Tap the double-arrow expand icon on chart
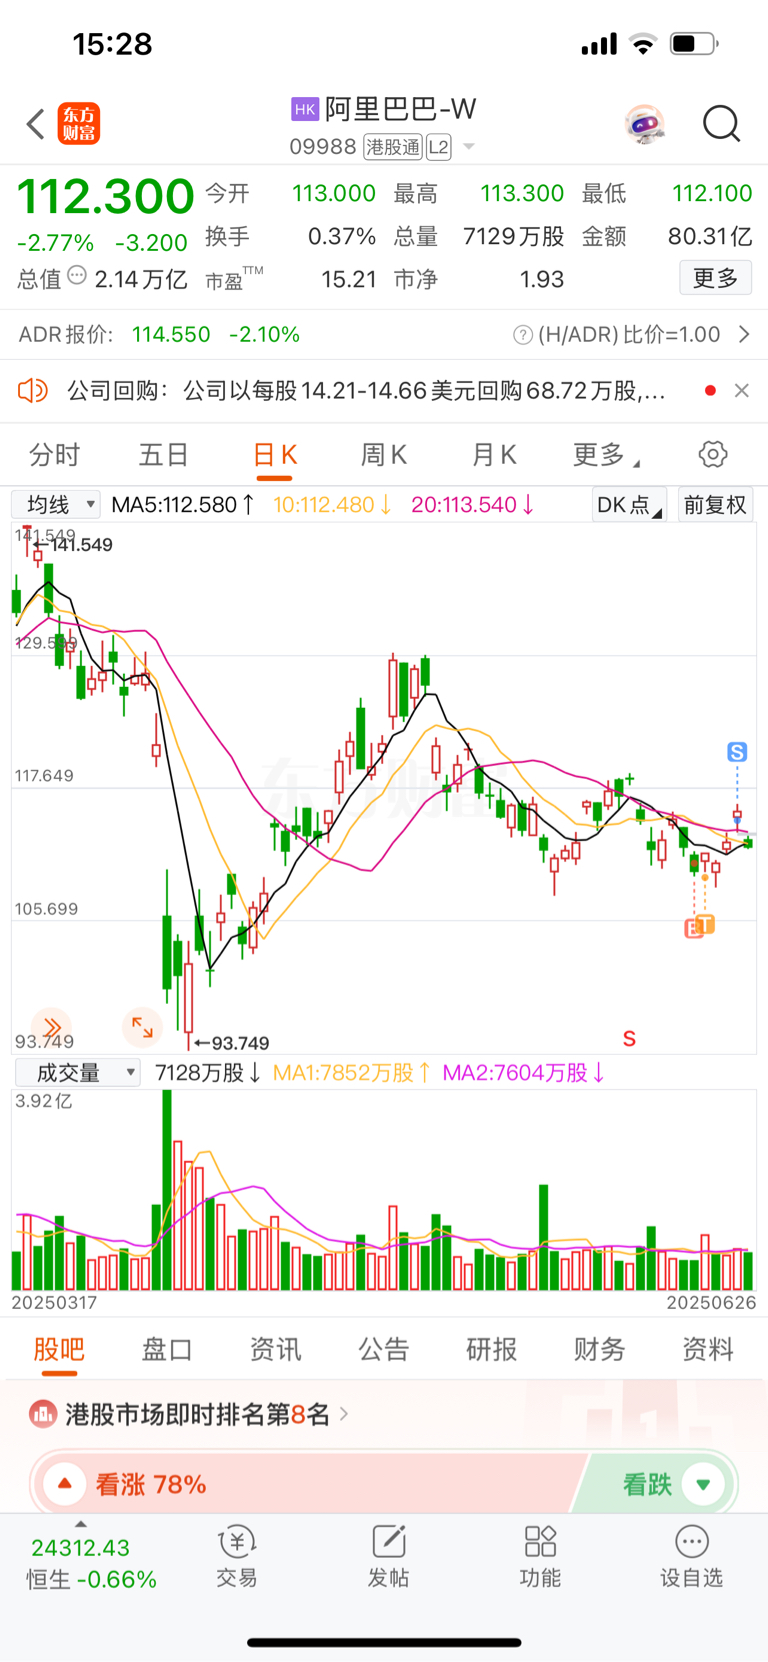 [51, 1027]
